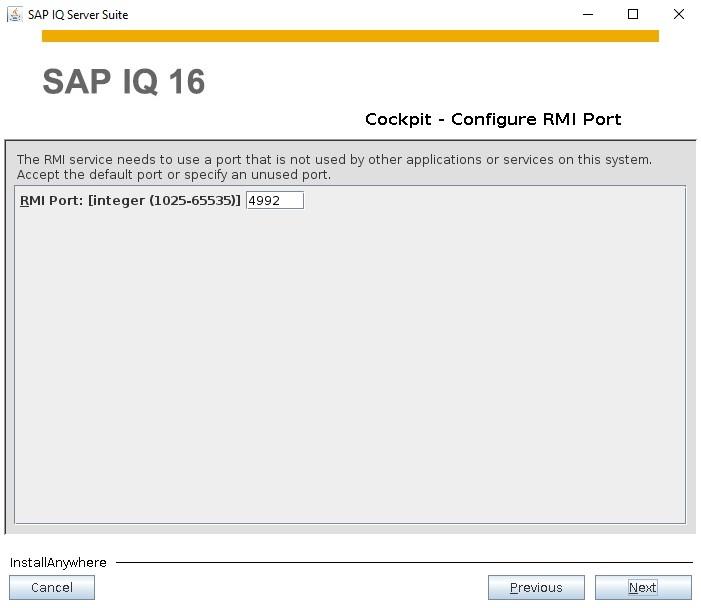Focus the RMI Port input field

click(x=274, y=200)
